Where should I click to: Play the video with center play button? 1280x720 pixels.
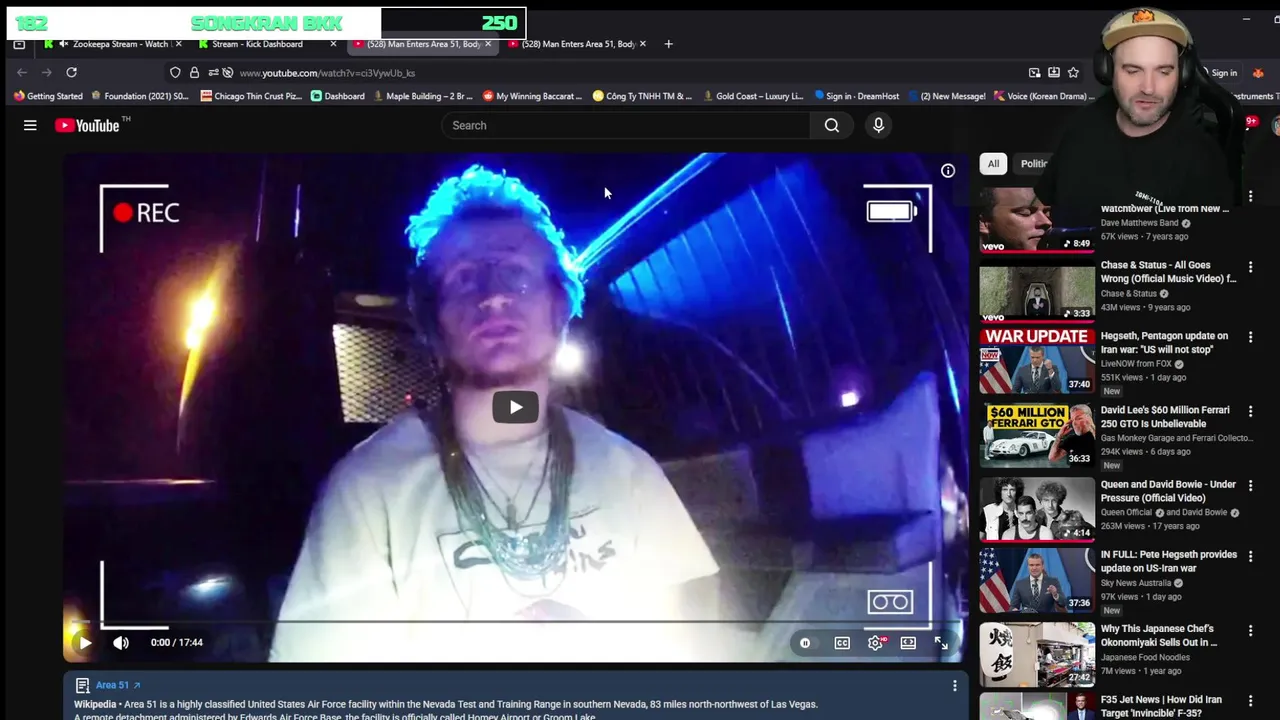pos(515,407)
